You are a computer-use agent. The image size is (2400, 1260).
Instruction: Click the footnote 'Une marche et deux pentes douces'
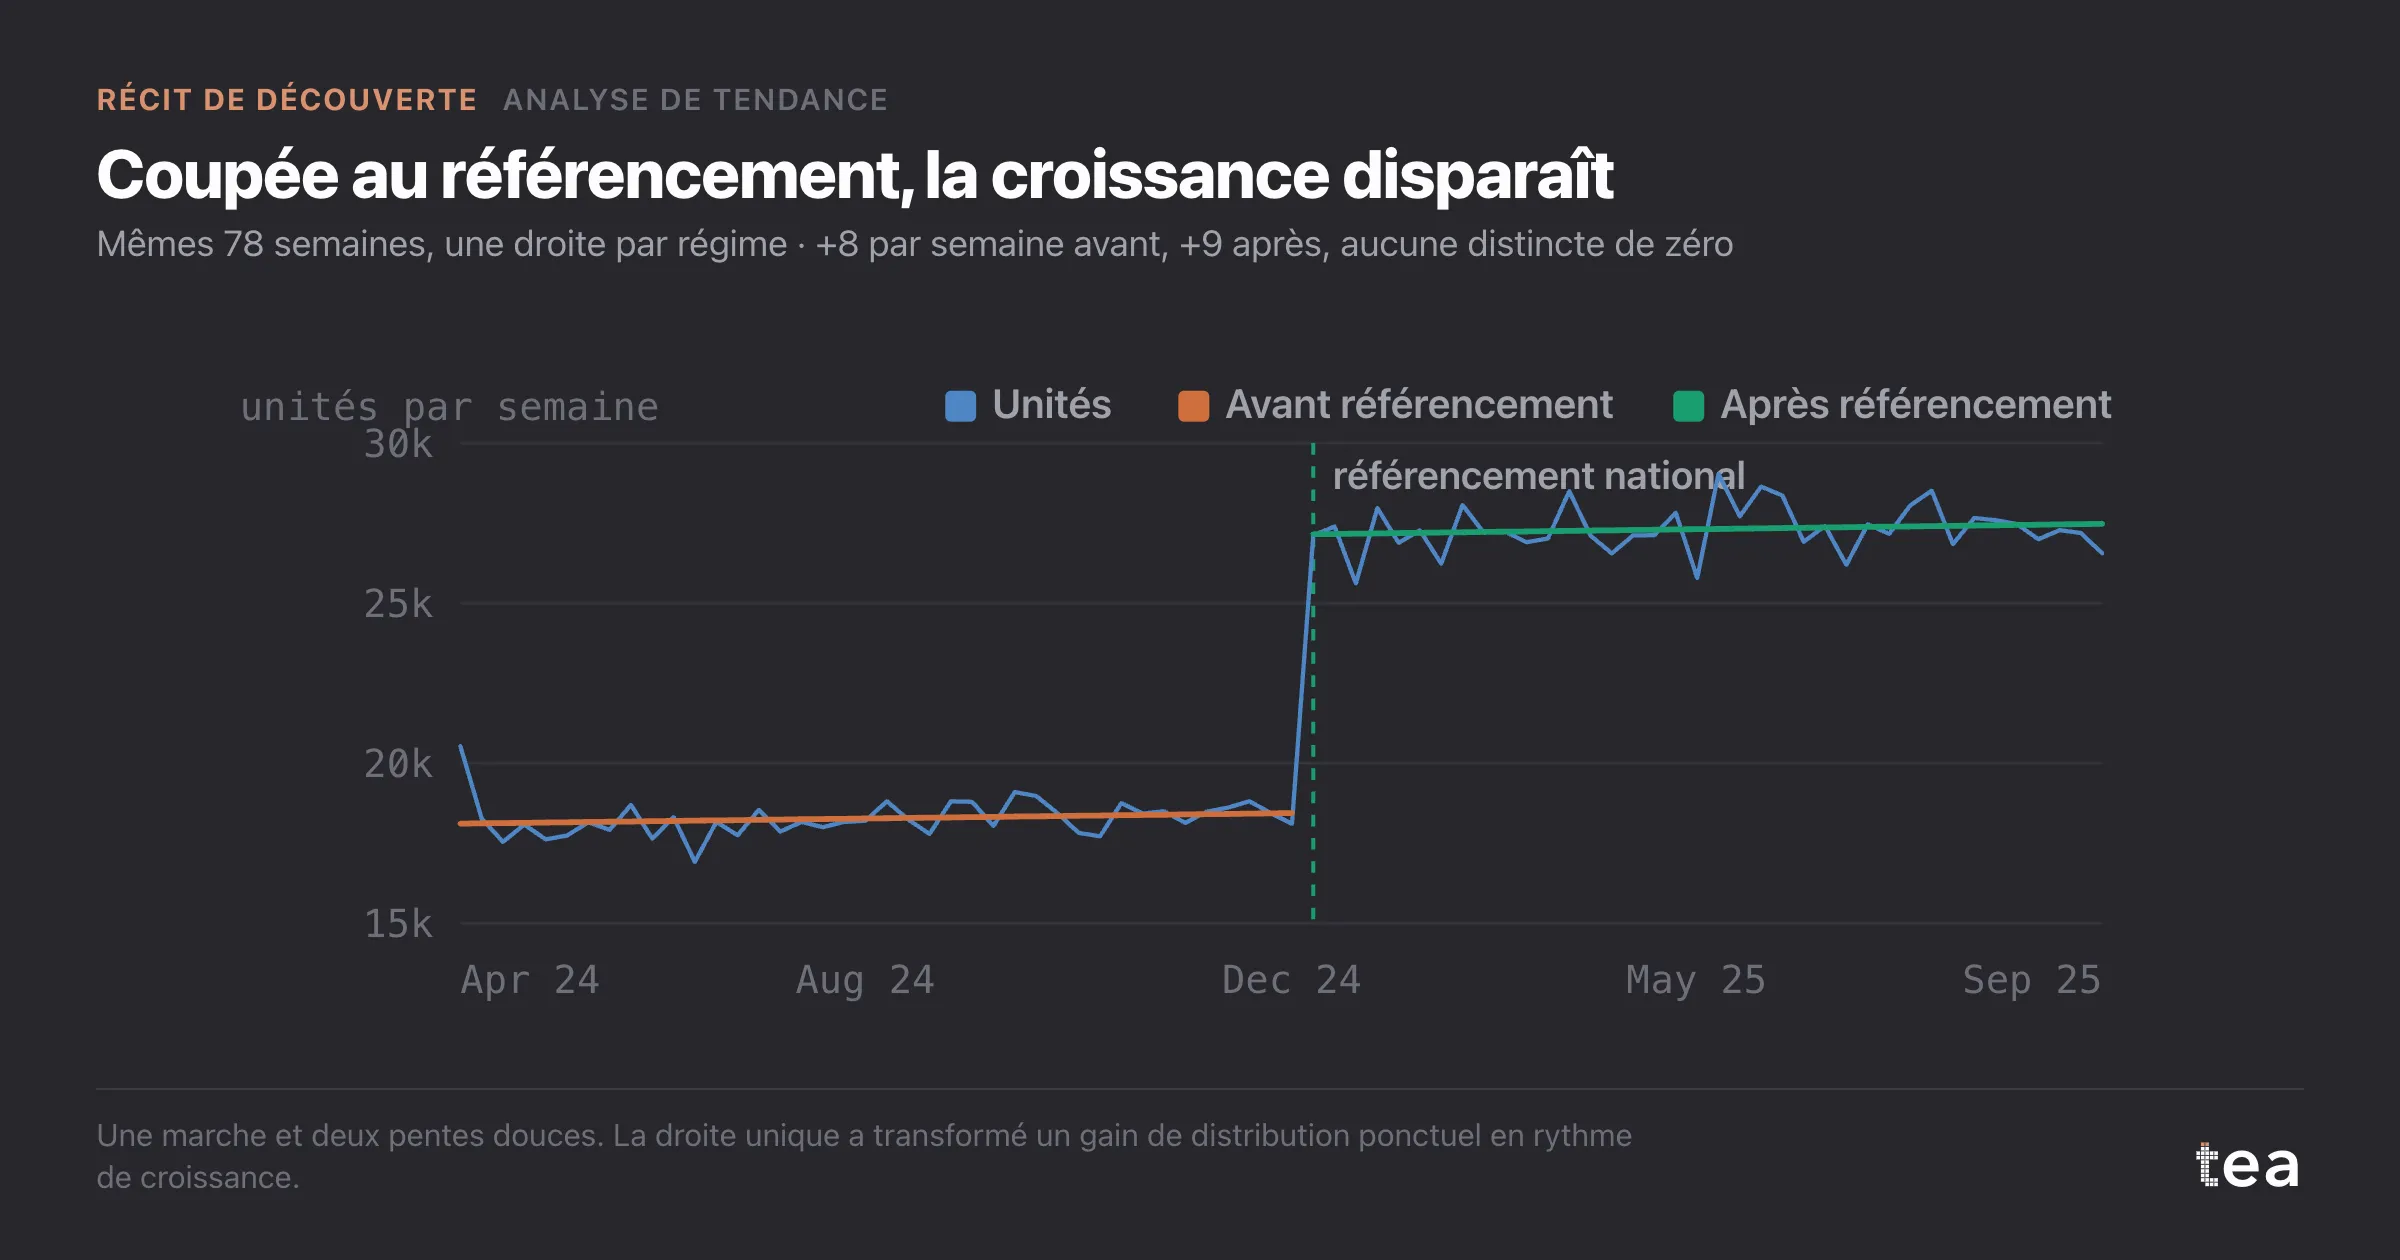(864, 1156)
